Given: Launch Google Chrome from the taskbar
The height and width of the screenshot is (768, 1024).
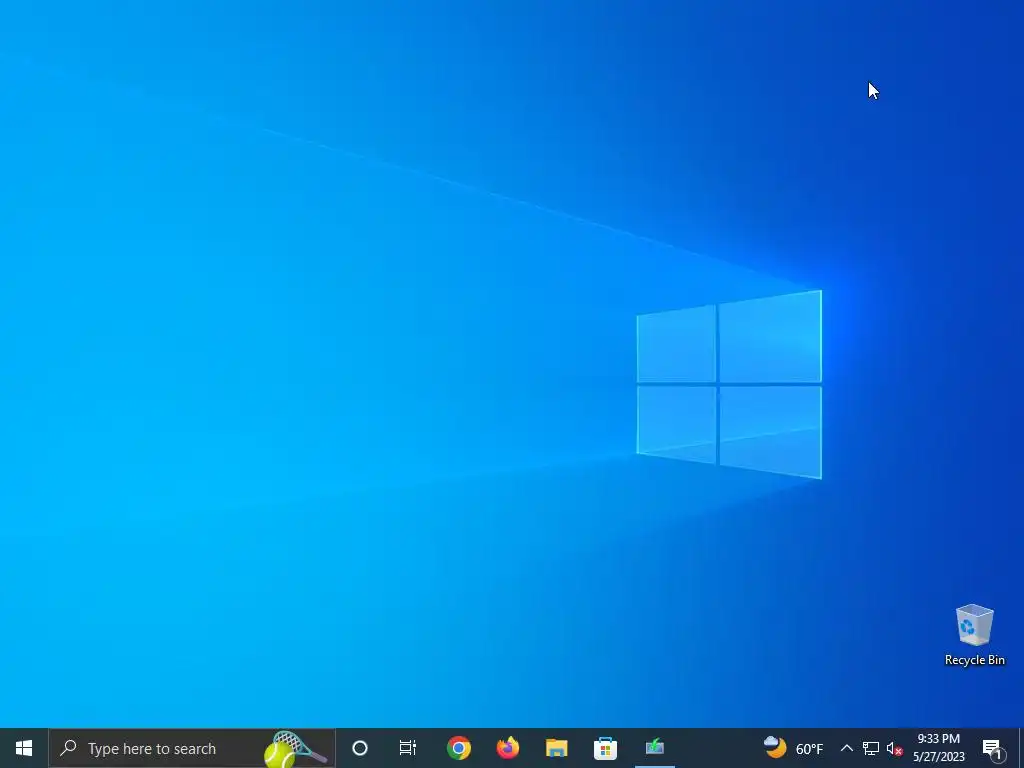Looking at the screenshot, I should click(x=458, y=748).
